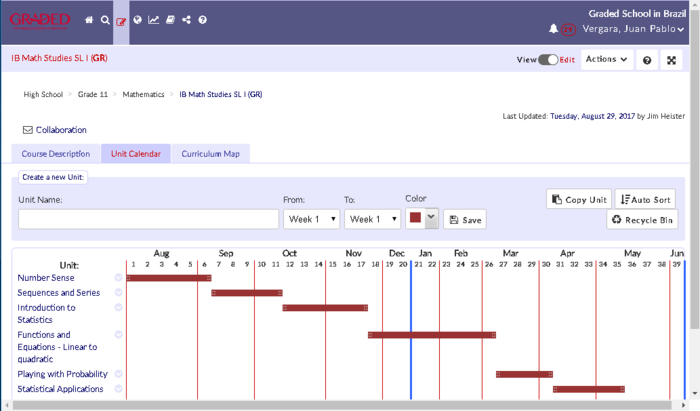Toggle the circle beside Number Sense unit
This screenshot has height=411, width=700.
(x=118, y=278)
